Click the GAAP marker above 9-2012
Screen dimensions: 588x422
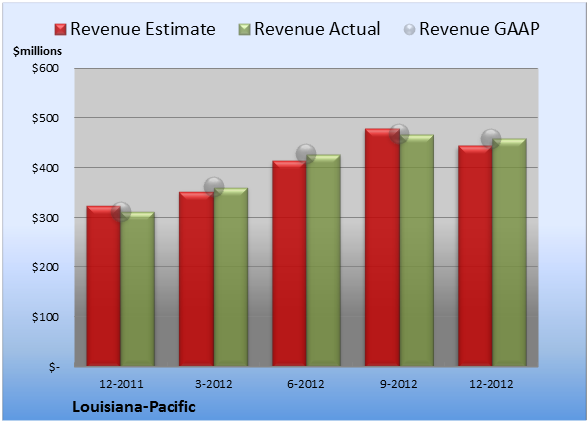point(399,134)
